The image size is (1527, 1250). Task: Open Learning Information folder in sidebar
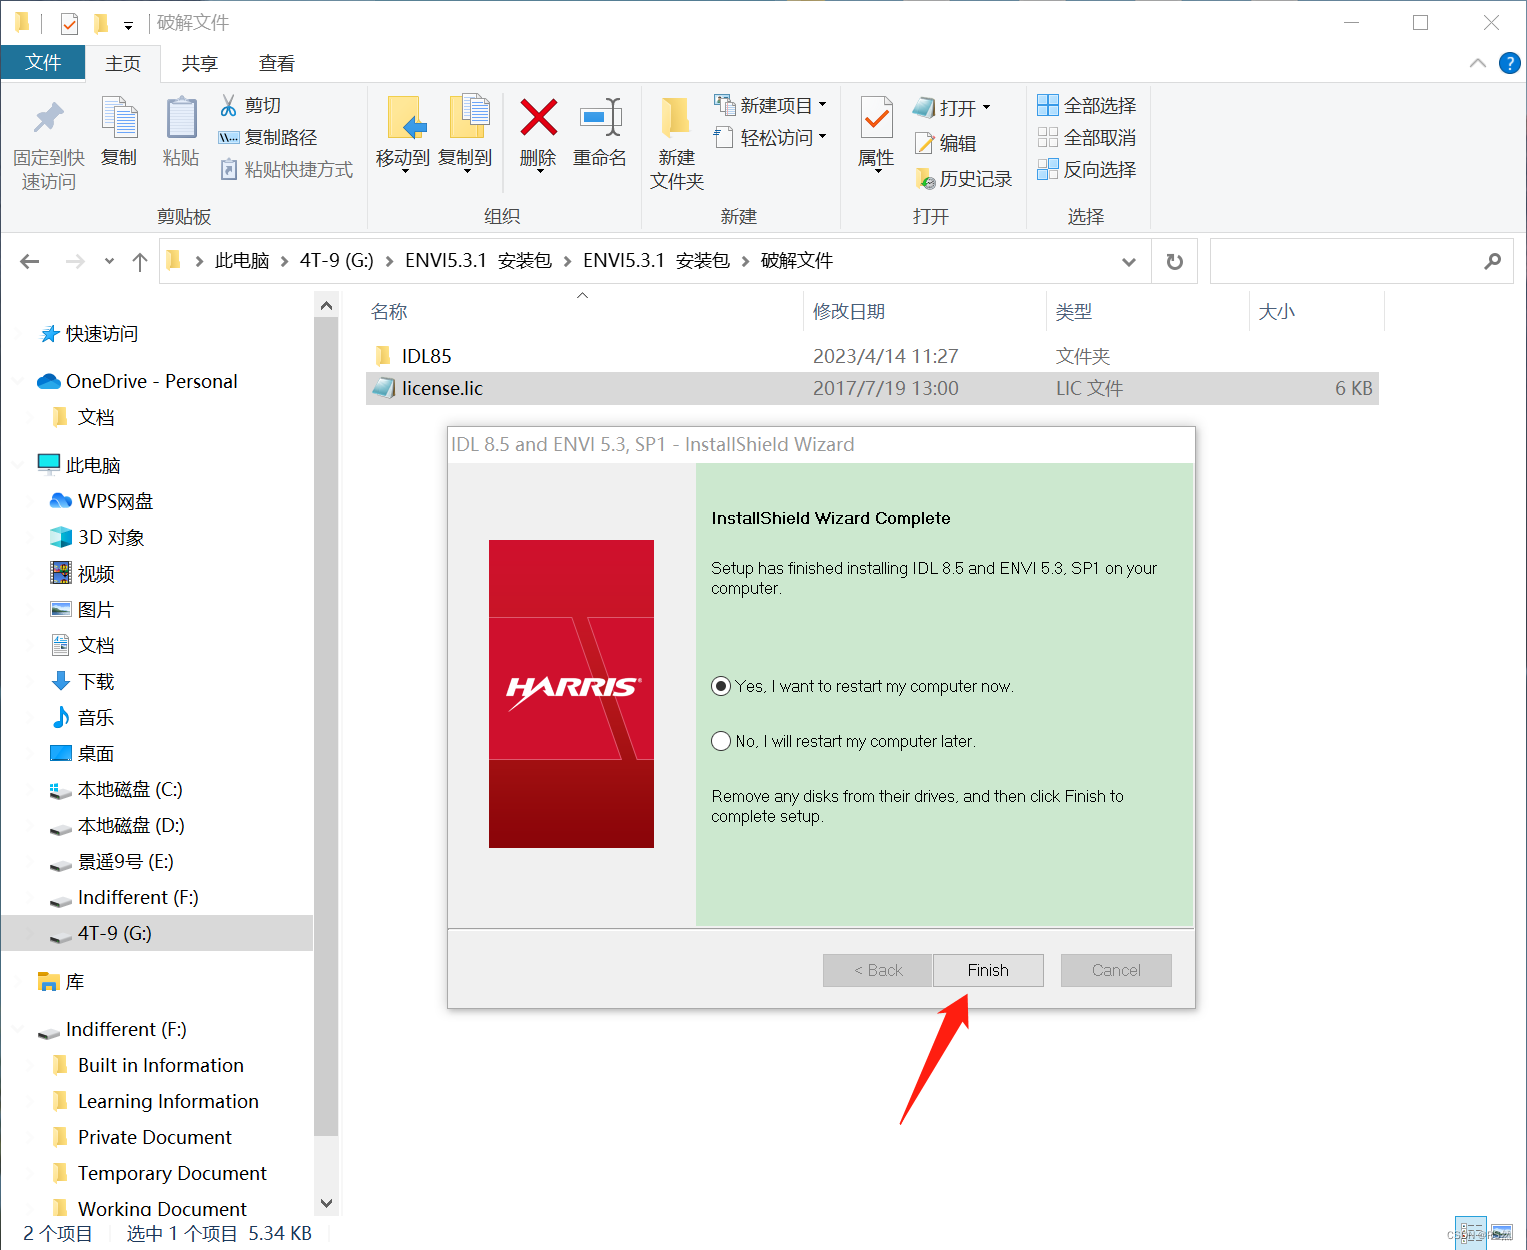[x=168, y=1101]
